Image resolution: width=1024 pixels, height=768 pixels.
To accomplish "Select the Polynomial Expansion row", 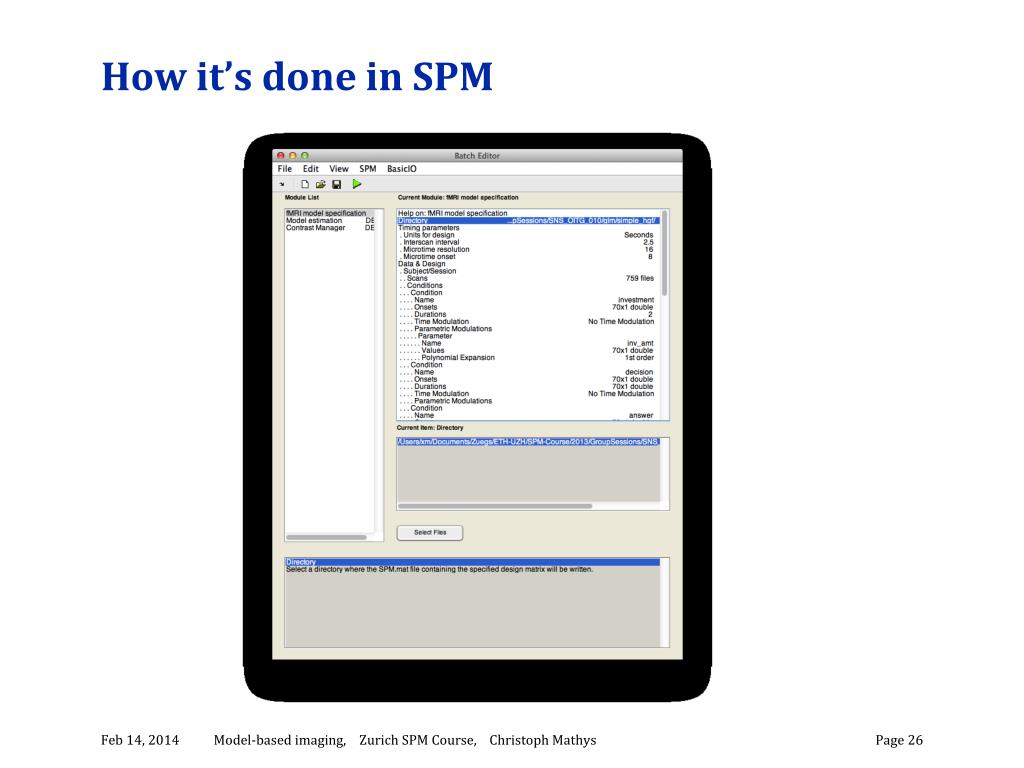I will point(528,358).
